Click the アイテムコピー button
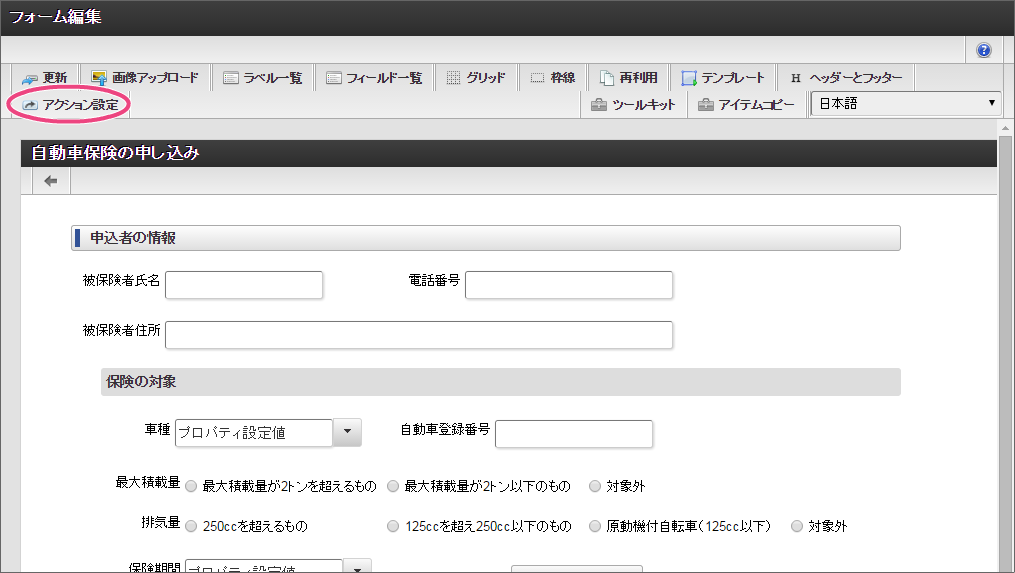 coord(747,105)
